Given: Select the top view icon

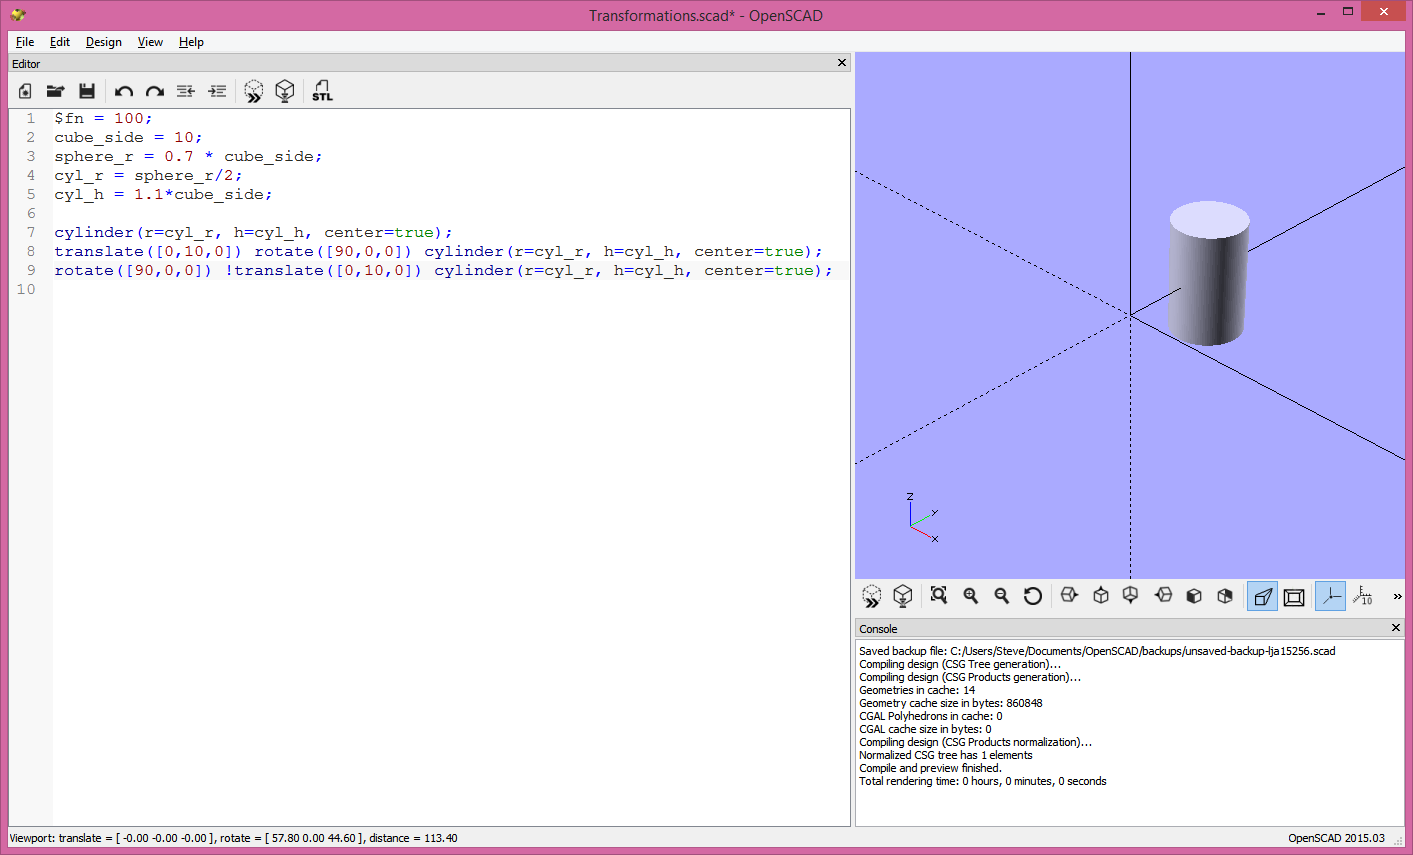Looking at the screenshot, I should point(1100,595).
